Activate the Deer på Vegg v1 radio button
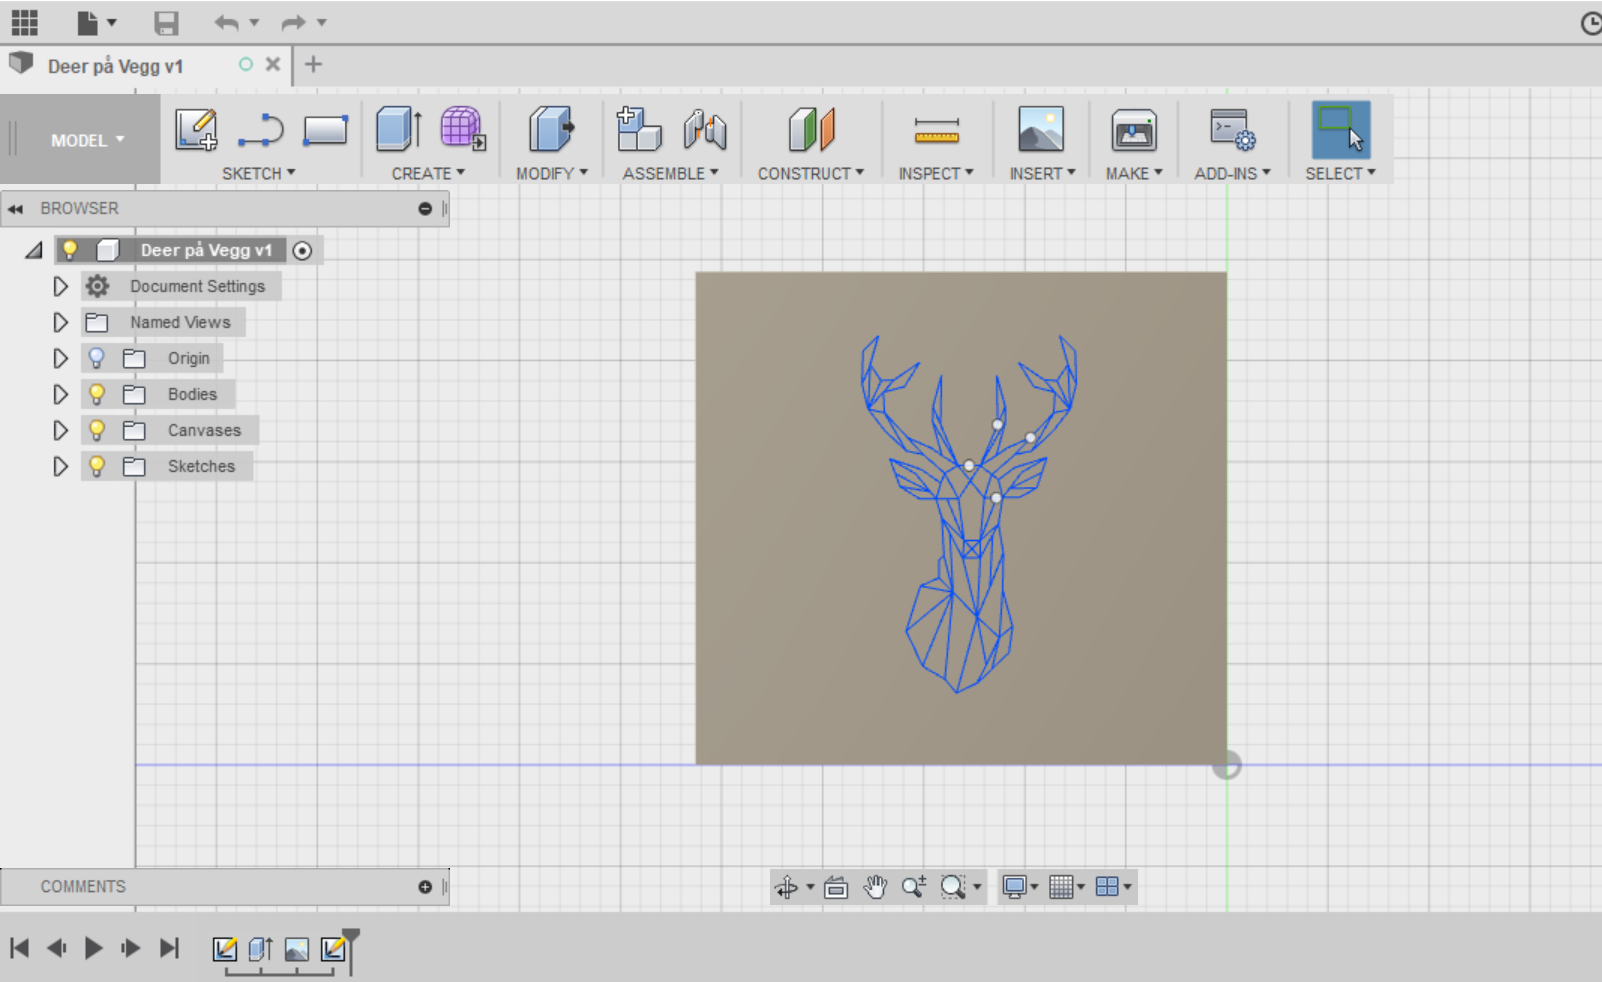1602x982 pixels. tap(302, 251)
